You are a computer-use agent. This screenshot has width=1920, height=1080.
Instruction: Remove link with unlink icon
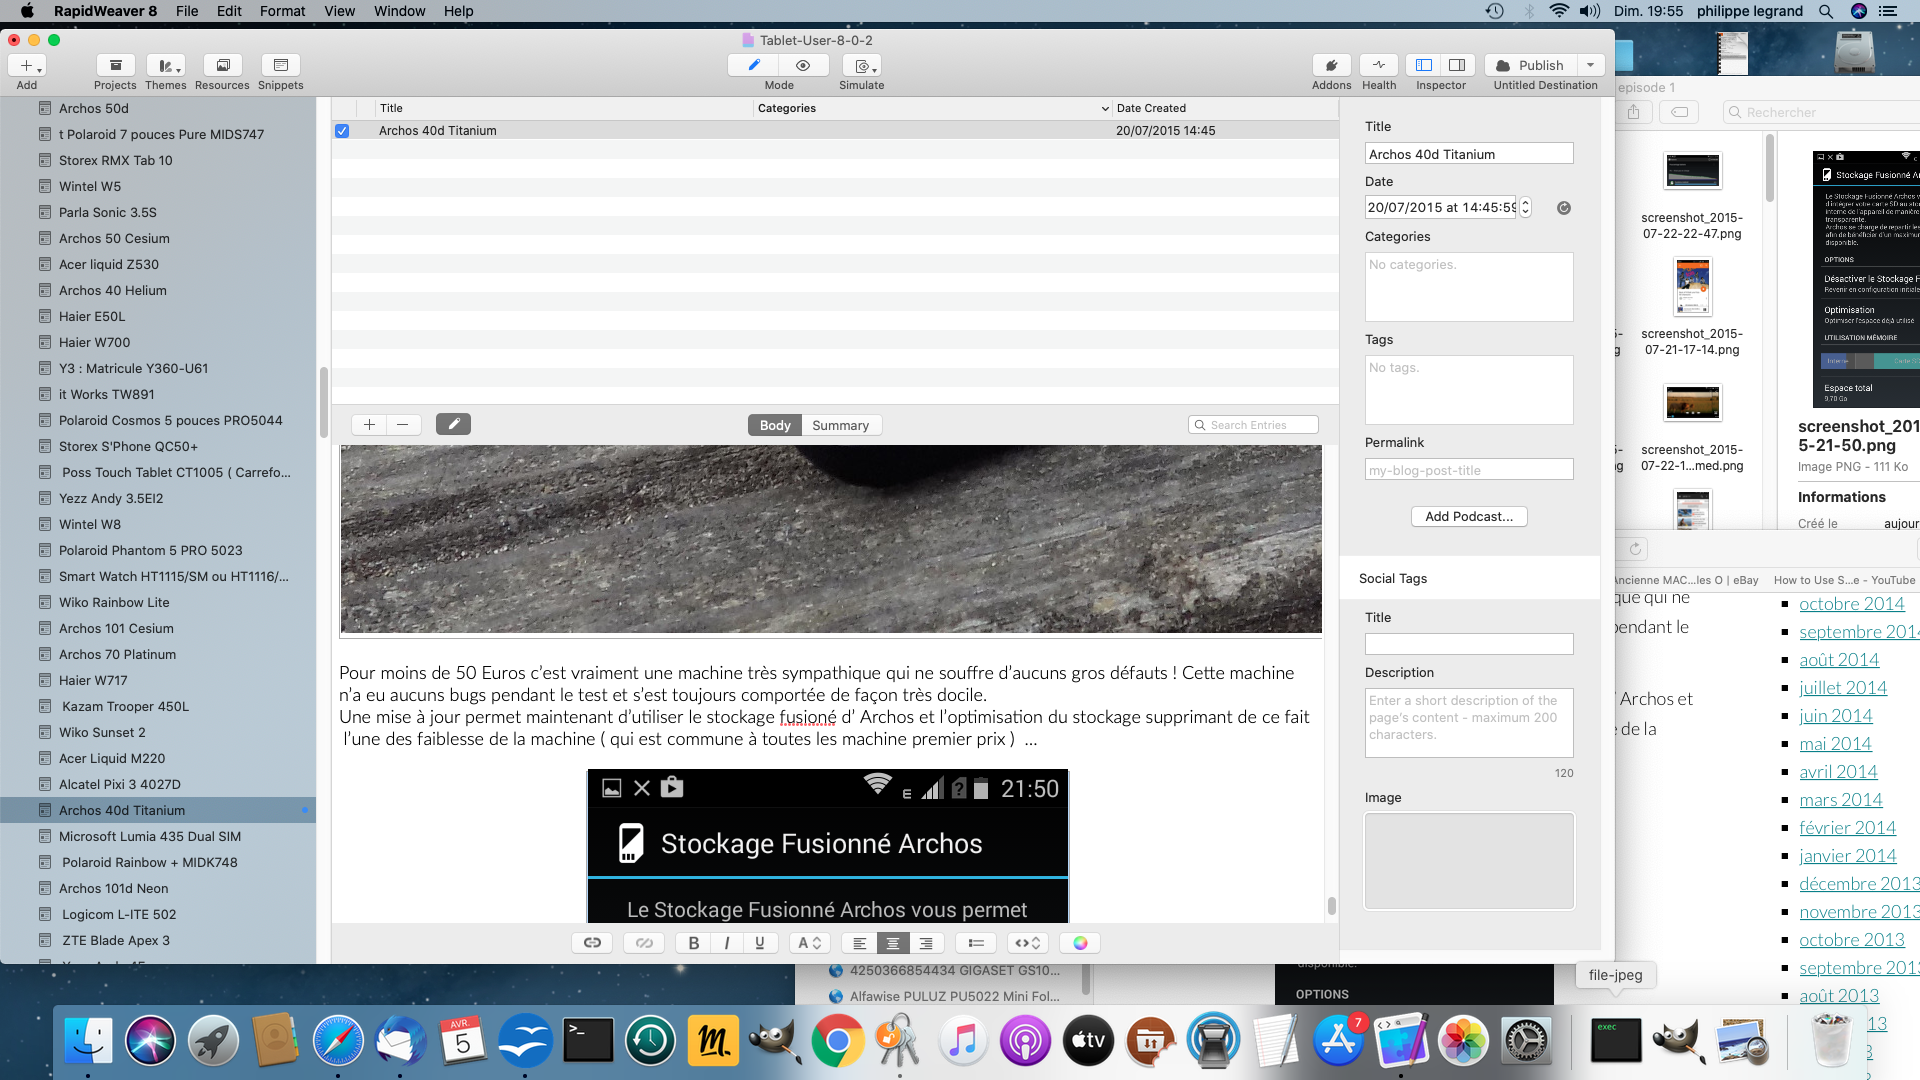644,943
